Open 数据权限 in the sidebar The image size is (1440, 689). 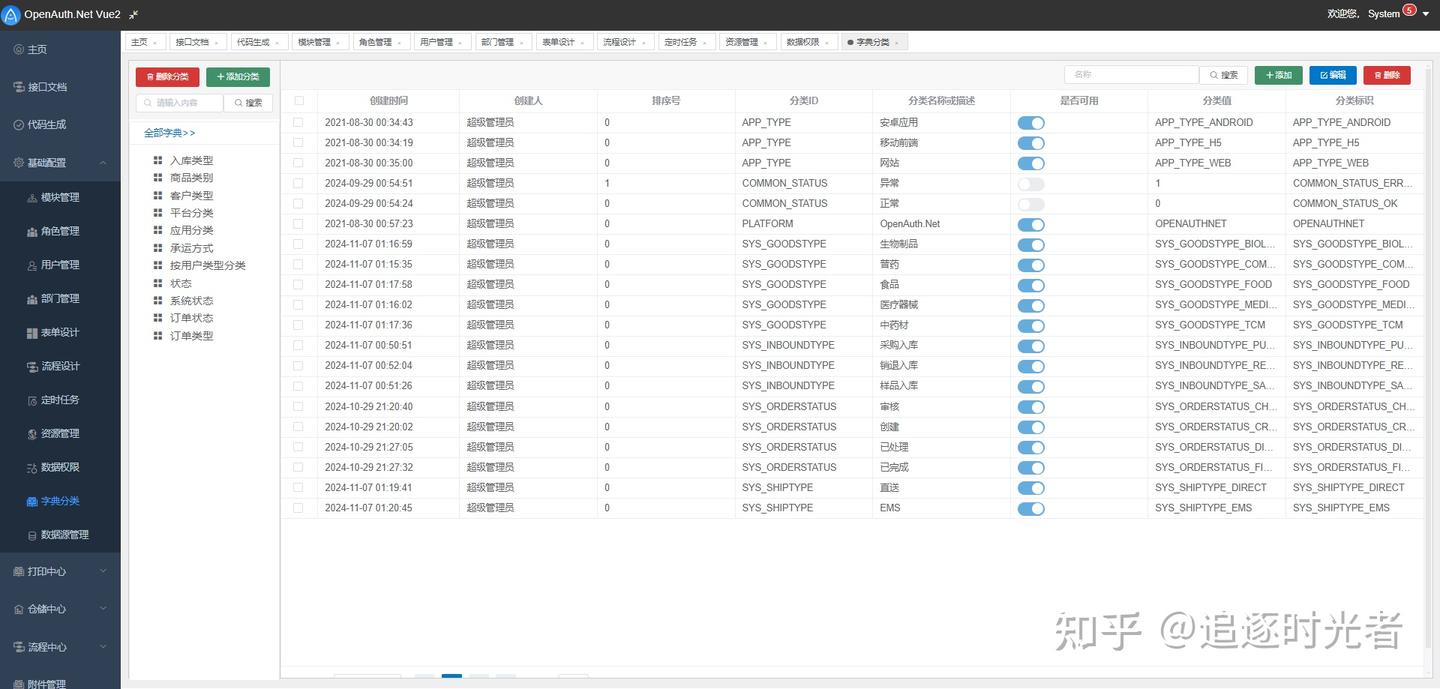tap(60, 467)
